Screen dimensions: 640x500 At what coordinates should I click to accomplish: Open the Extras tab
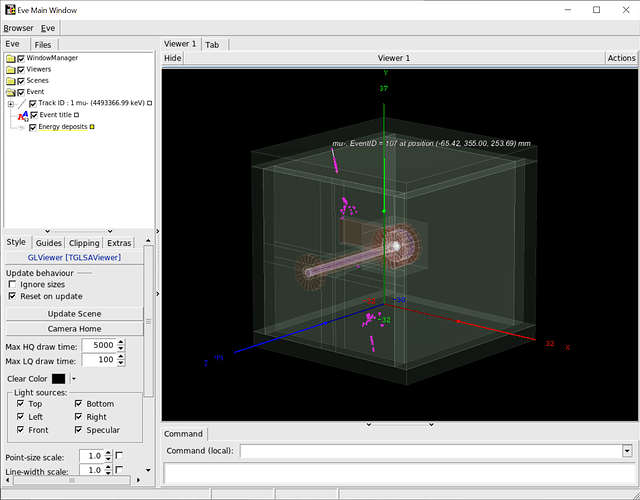119,243
